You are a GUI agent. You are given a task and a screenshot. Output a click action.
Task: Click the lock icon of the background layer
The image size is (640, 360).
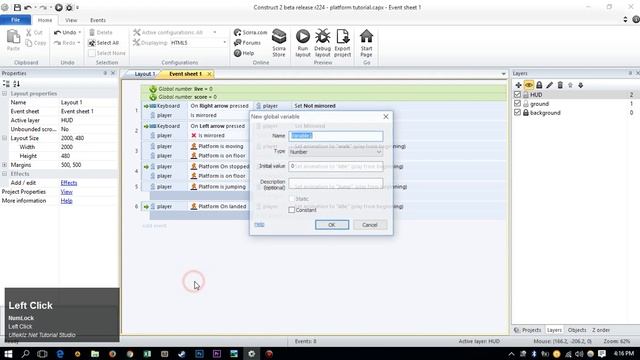pyautogui.click(x=526, y=113)
